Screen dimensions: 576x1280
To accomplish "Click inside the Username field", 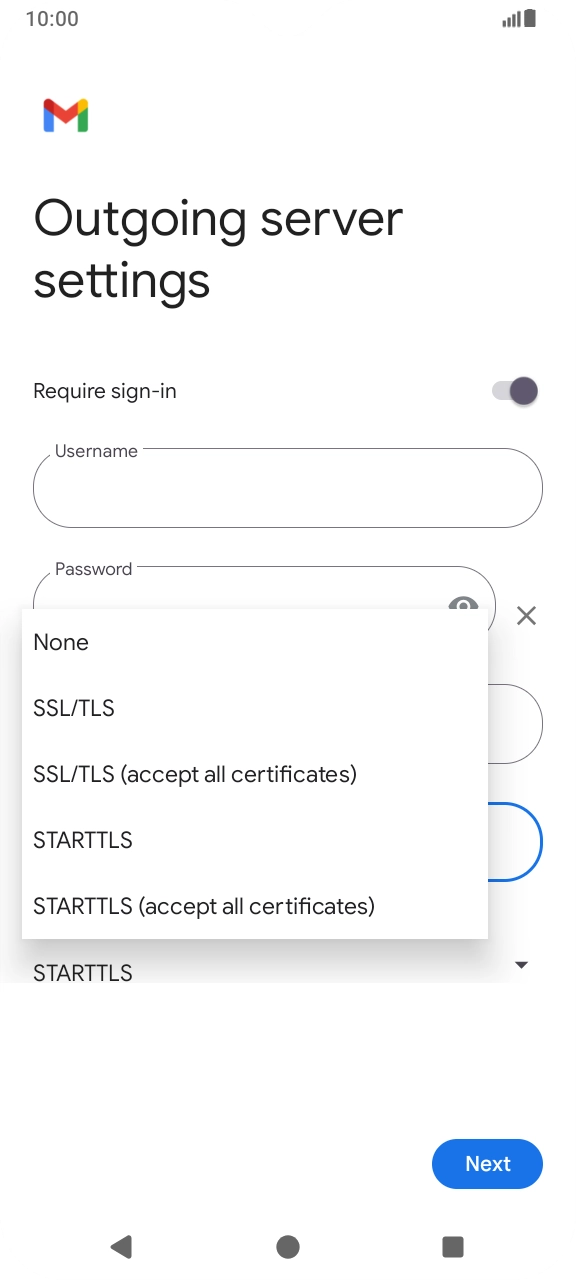I will pos(287,488).
